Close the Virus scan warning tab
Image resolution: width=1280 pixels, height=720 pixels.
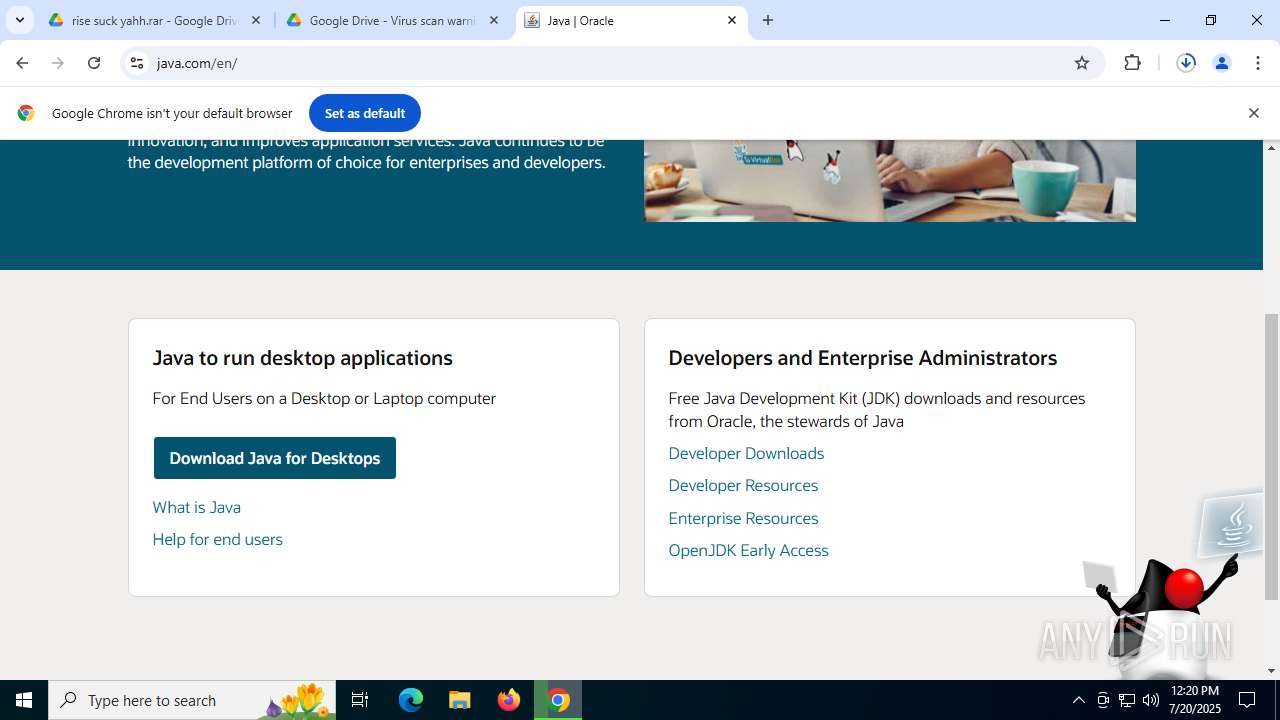coord(494,20)
